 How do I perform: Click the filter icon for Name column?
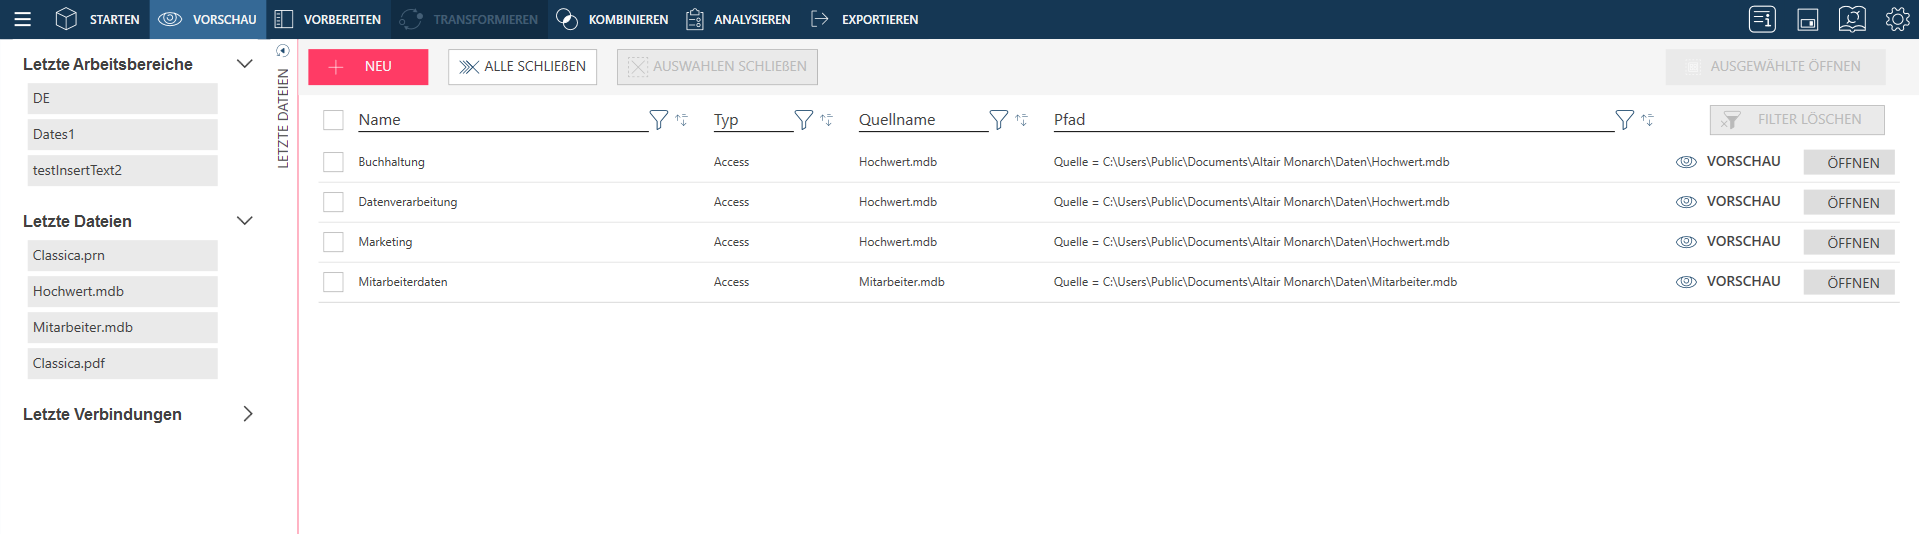pyautogui.click(x=658, y=120)
